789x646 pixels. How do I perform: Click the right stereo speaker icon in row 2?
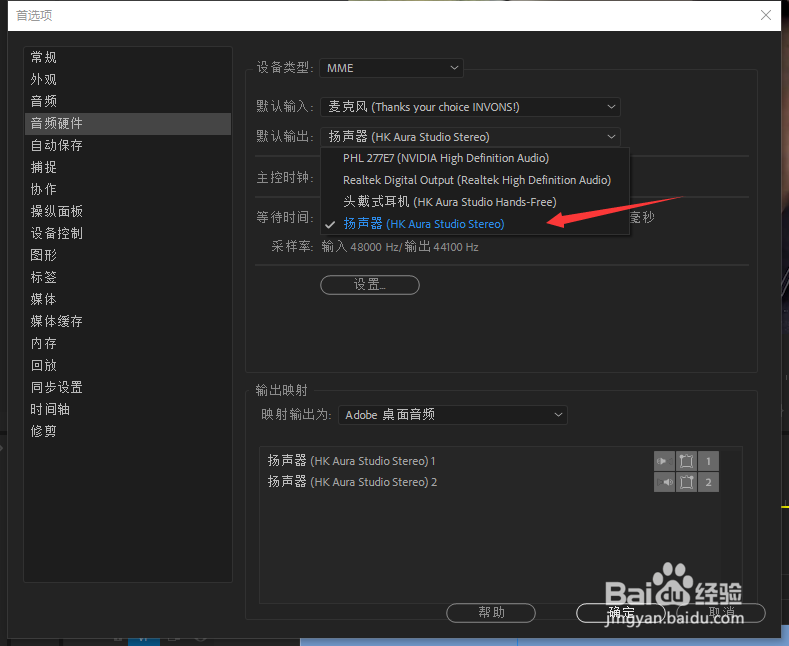[664, 482]
